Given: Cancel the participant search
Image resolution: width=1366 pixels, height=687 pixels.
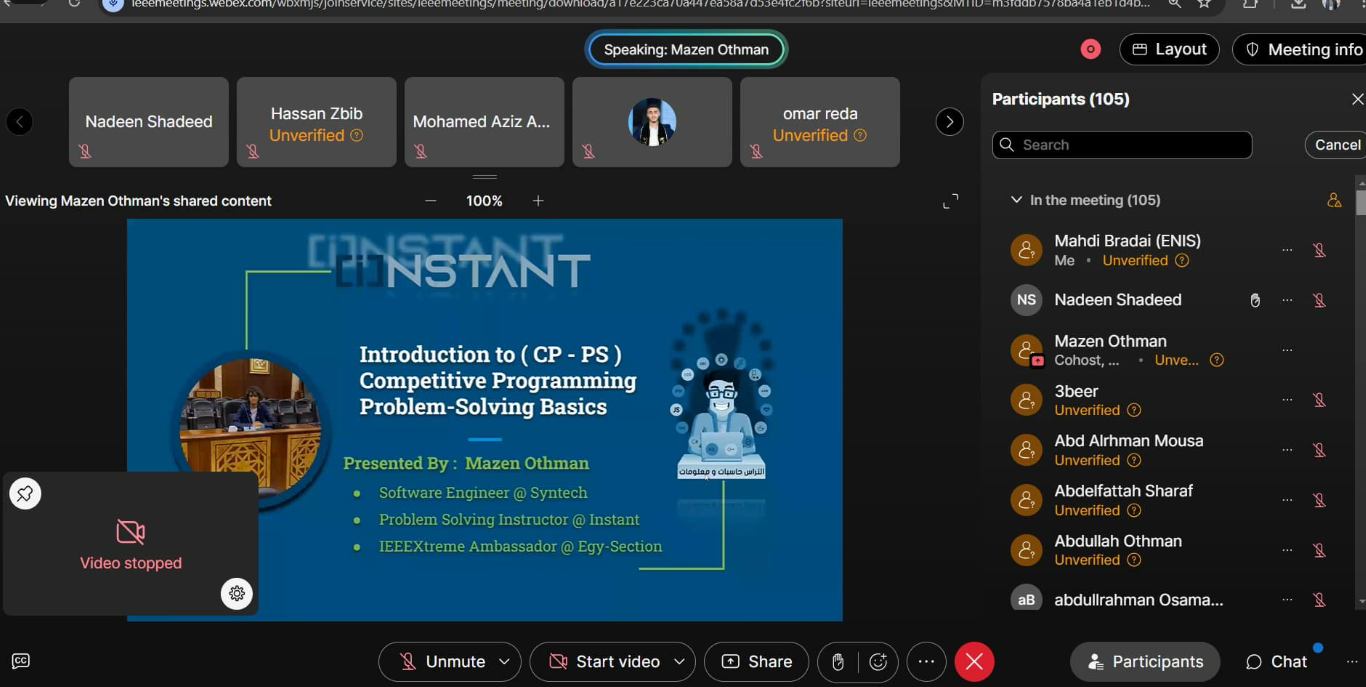Looking at the screenshot, I should point(1337,145).
